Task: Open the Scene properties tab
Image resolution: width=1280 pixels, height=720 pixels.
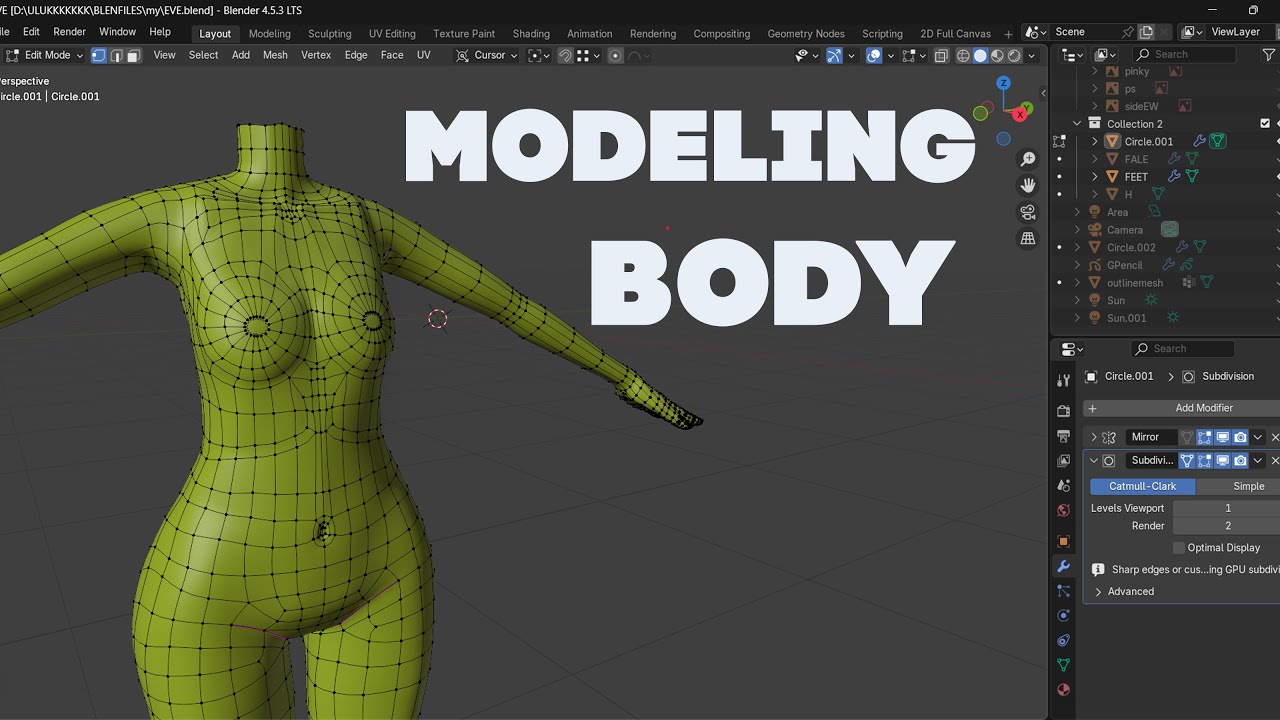Action: click(1063, 485)
